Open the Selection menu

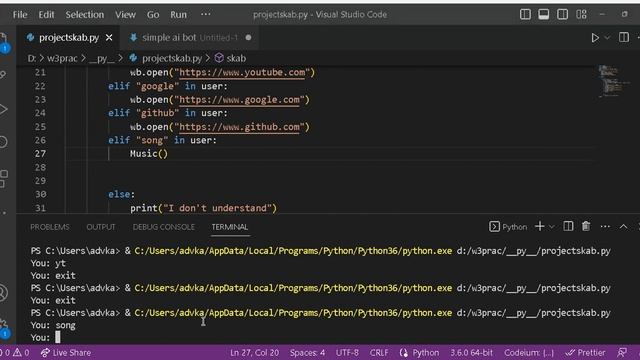(x=84, y=15)
